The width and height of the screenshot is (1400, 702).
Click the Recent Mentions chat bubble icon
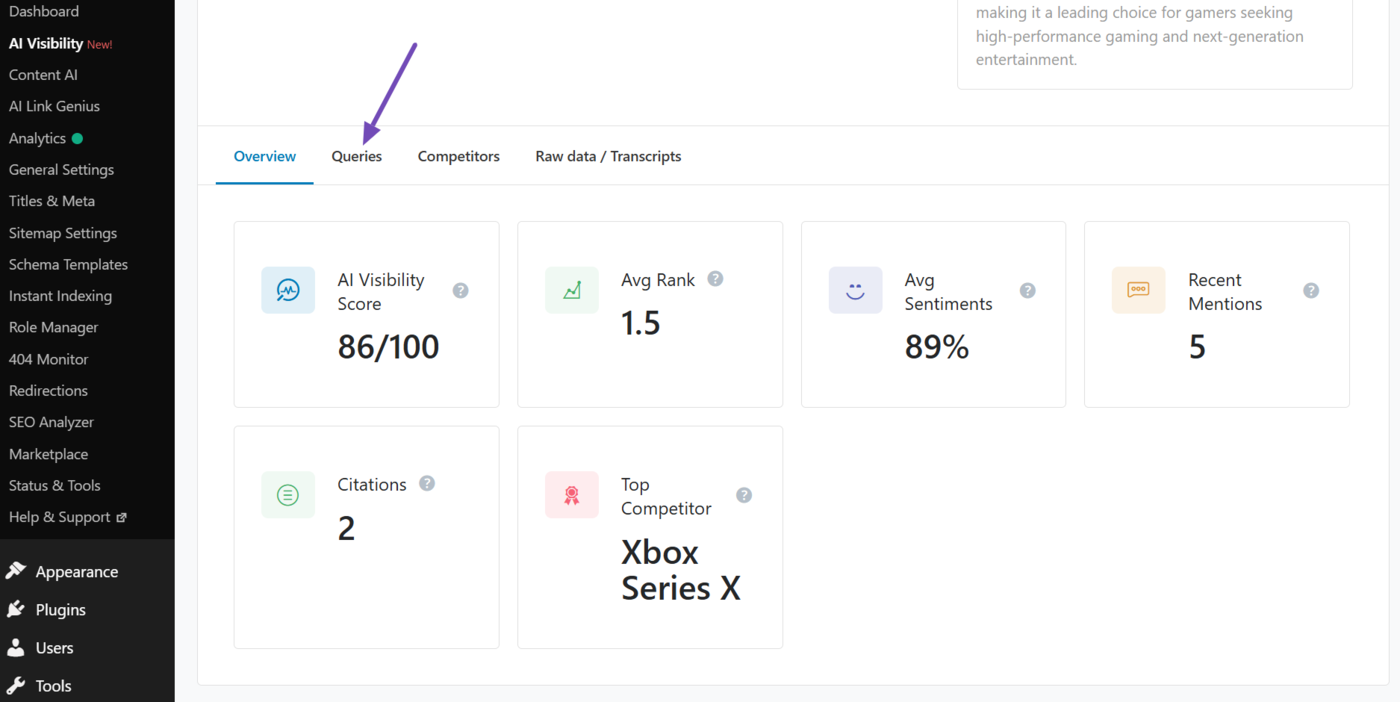coord(1138,290)
